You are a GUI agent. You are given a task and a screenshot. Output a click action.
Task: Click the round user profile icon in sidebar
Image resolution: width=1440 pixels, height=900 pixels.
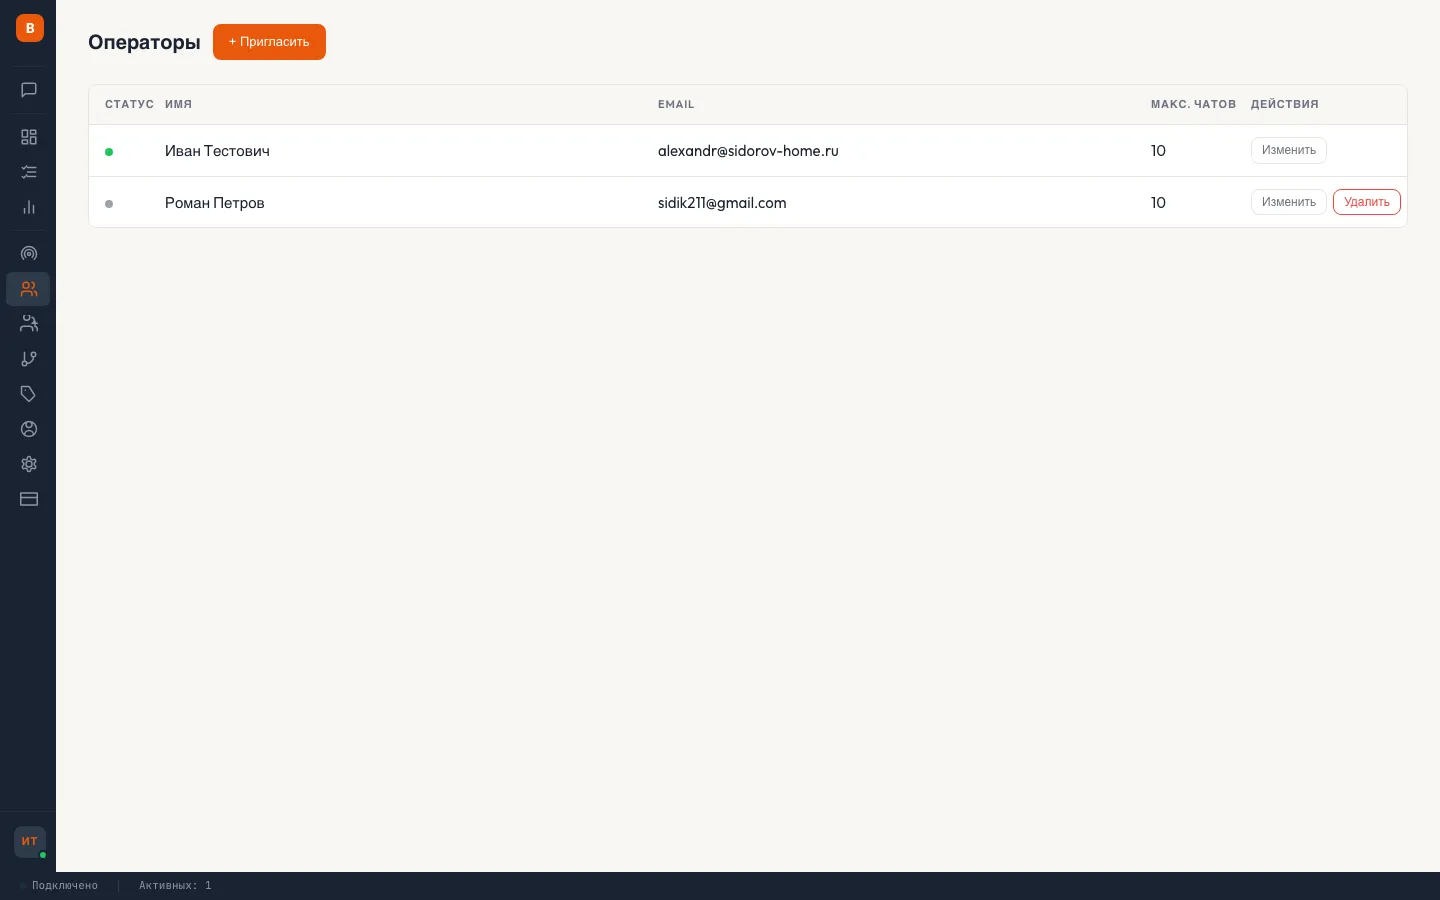click(x=29, y=429)
